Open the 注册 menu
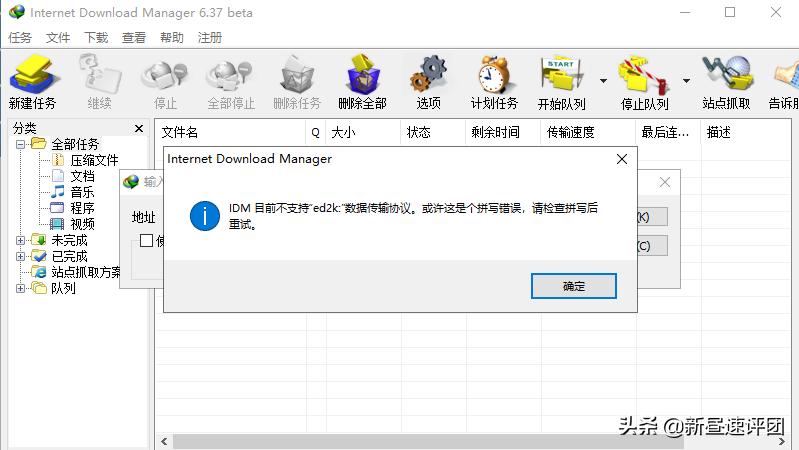Image resolution: width=799 pixels, height=450 pixels. point(210,37)
